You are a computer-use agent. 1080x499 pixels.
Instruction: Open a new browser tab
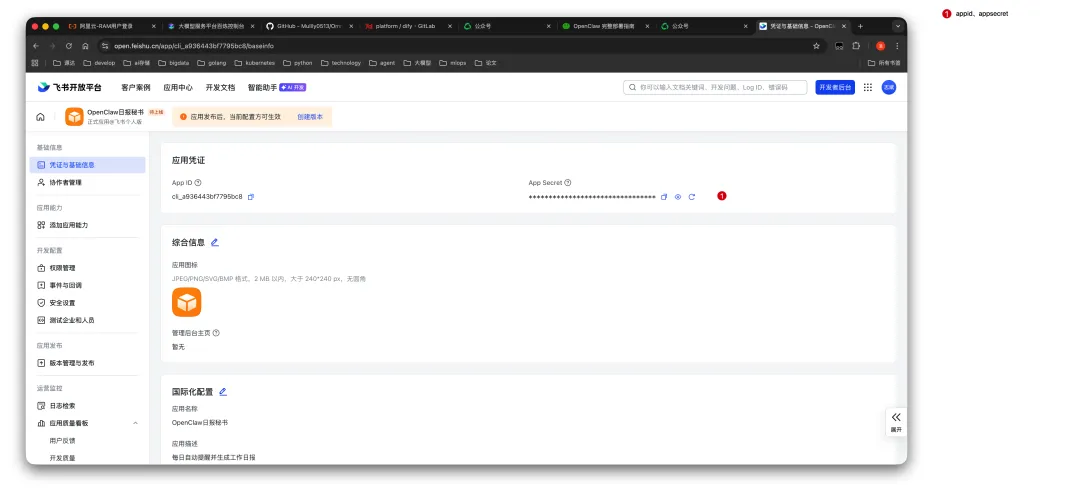pyautogui.click(x=860, y=26)
